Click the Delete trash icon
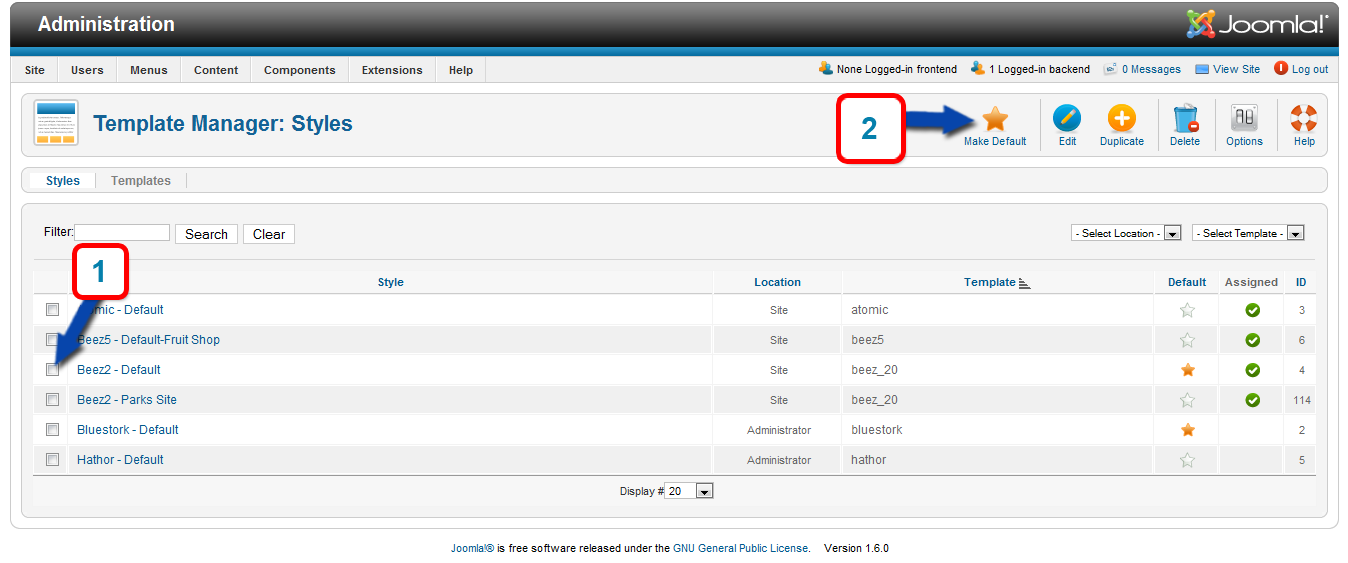This screenshot has height=563, width=1348. pyautogui.click(x=1185, y=120)
